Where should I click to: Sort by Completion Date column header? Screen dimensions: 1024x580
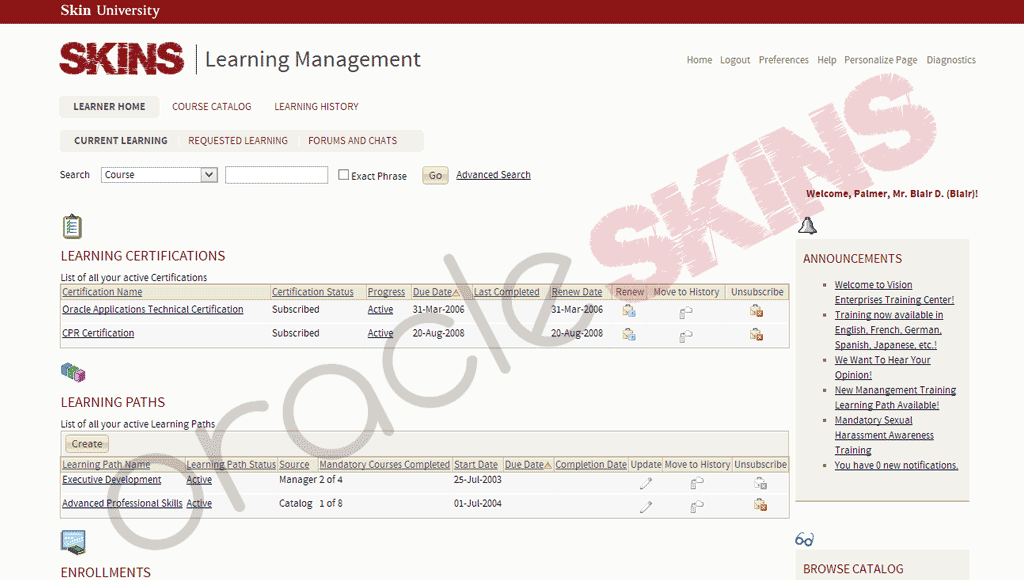coord(591,464)
